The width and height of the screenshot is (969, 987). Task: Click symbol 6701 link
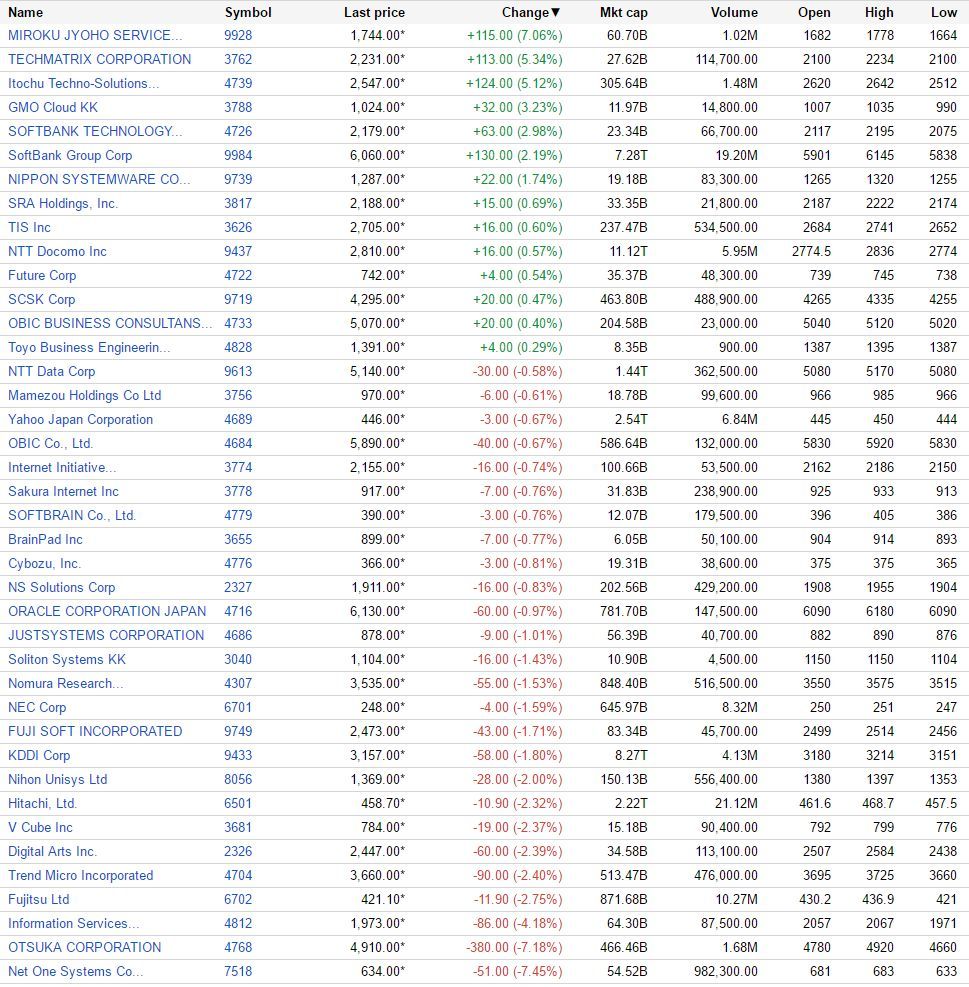238,707
